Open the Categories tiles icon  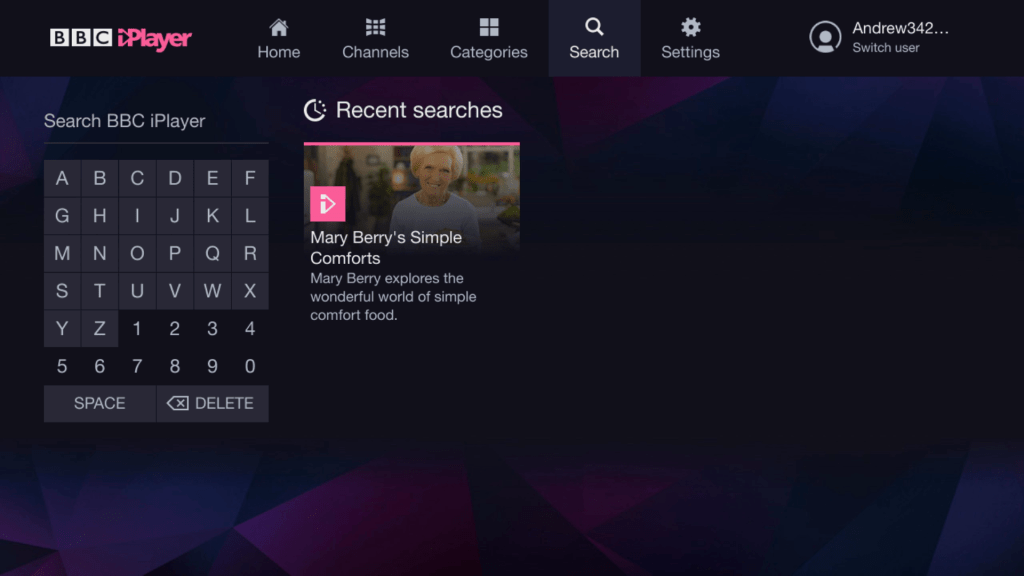tap(488, 27)
